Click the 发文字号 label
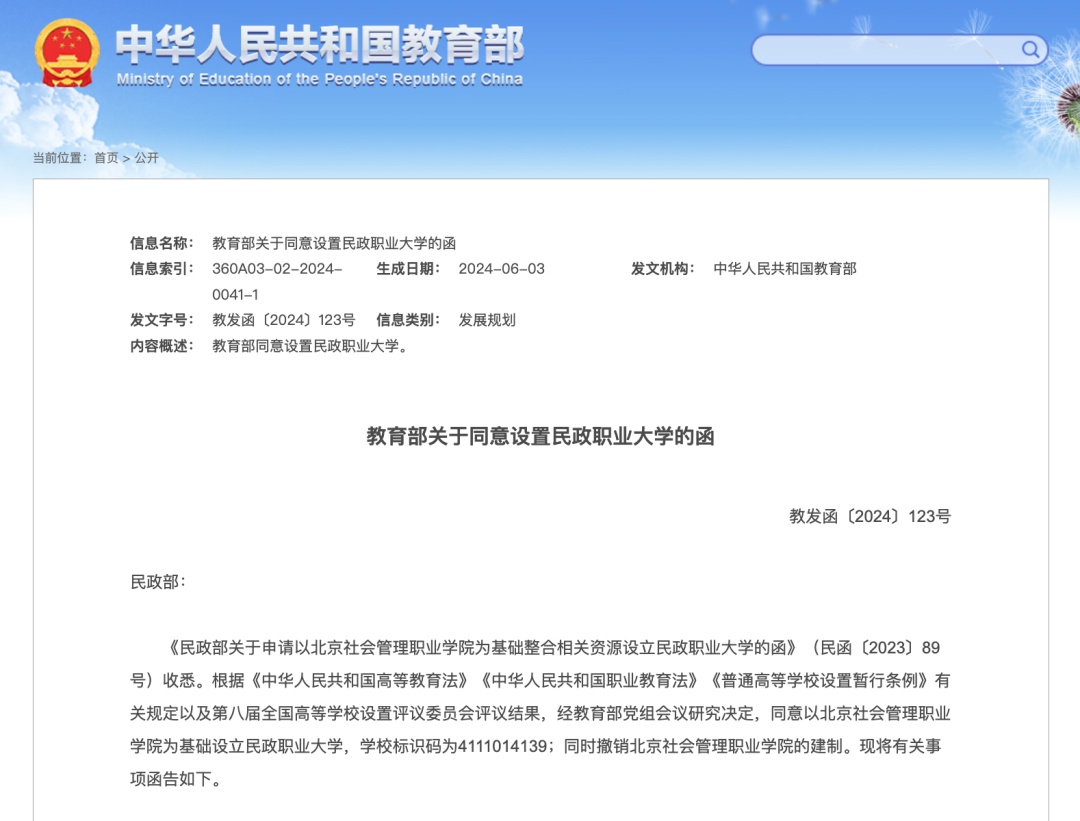The image size is (1080, 821). pyautogui.click(x=162, y=320)
